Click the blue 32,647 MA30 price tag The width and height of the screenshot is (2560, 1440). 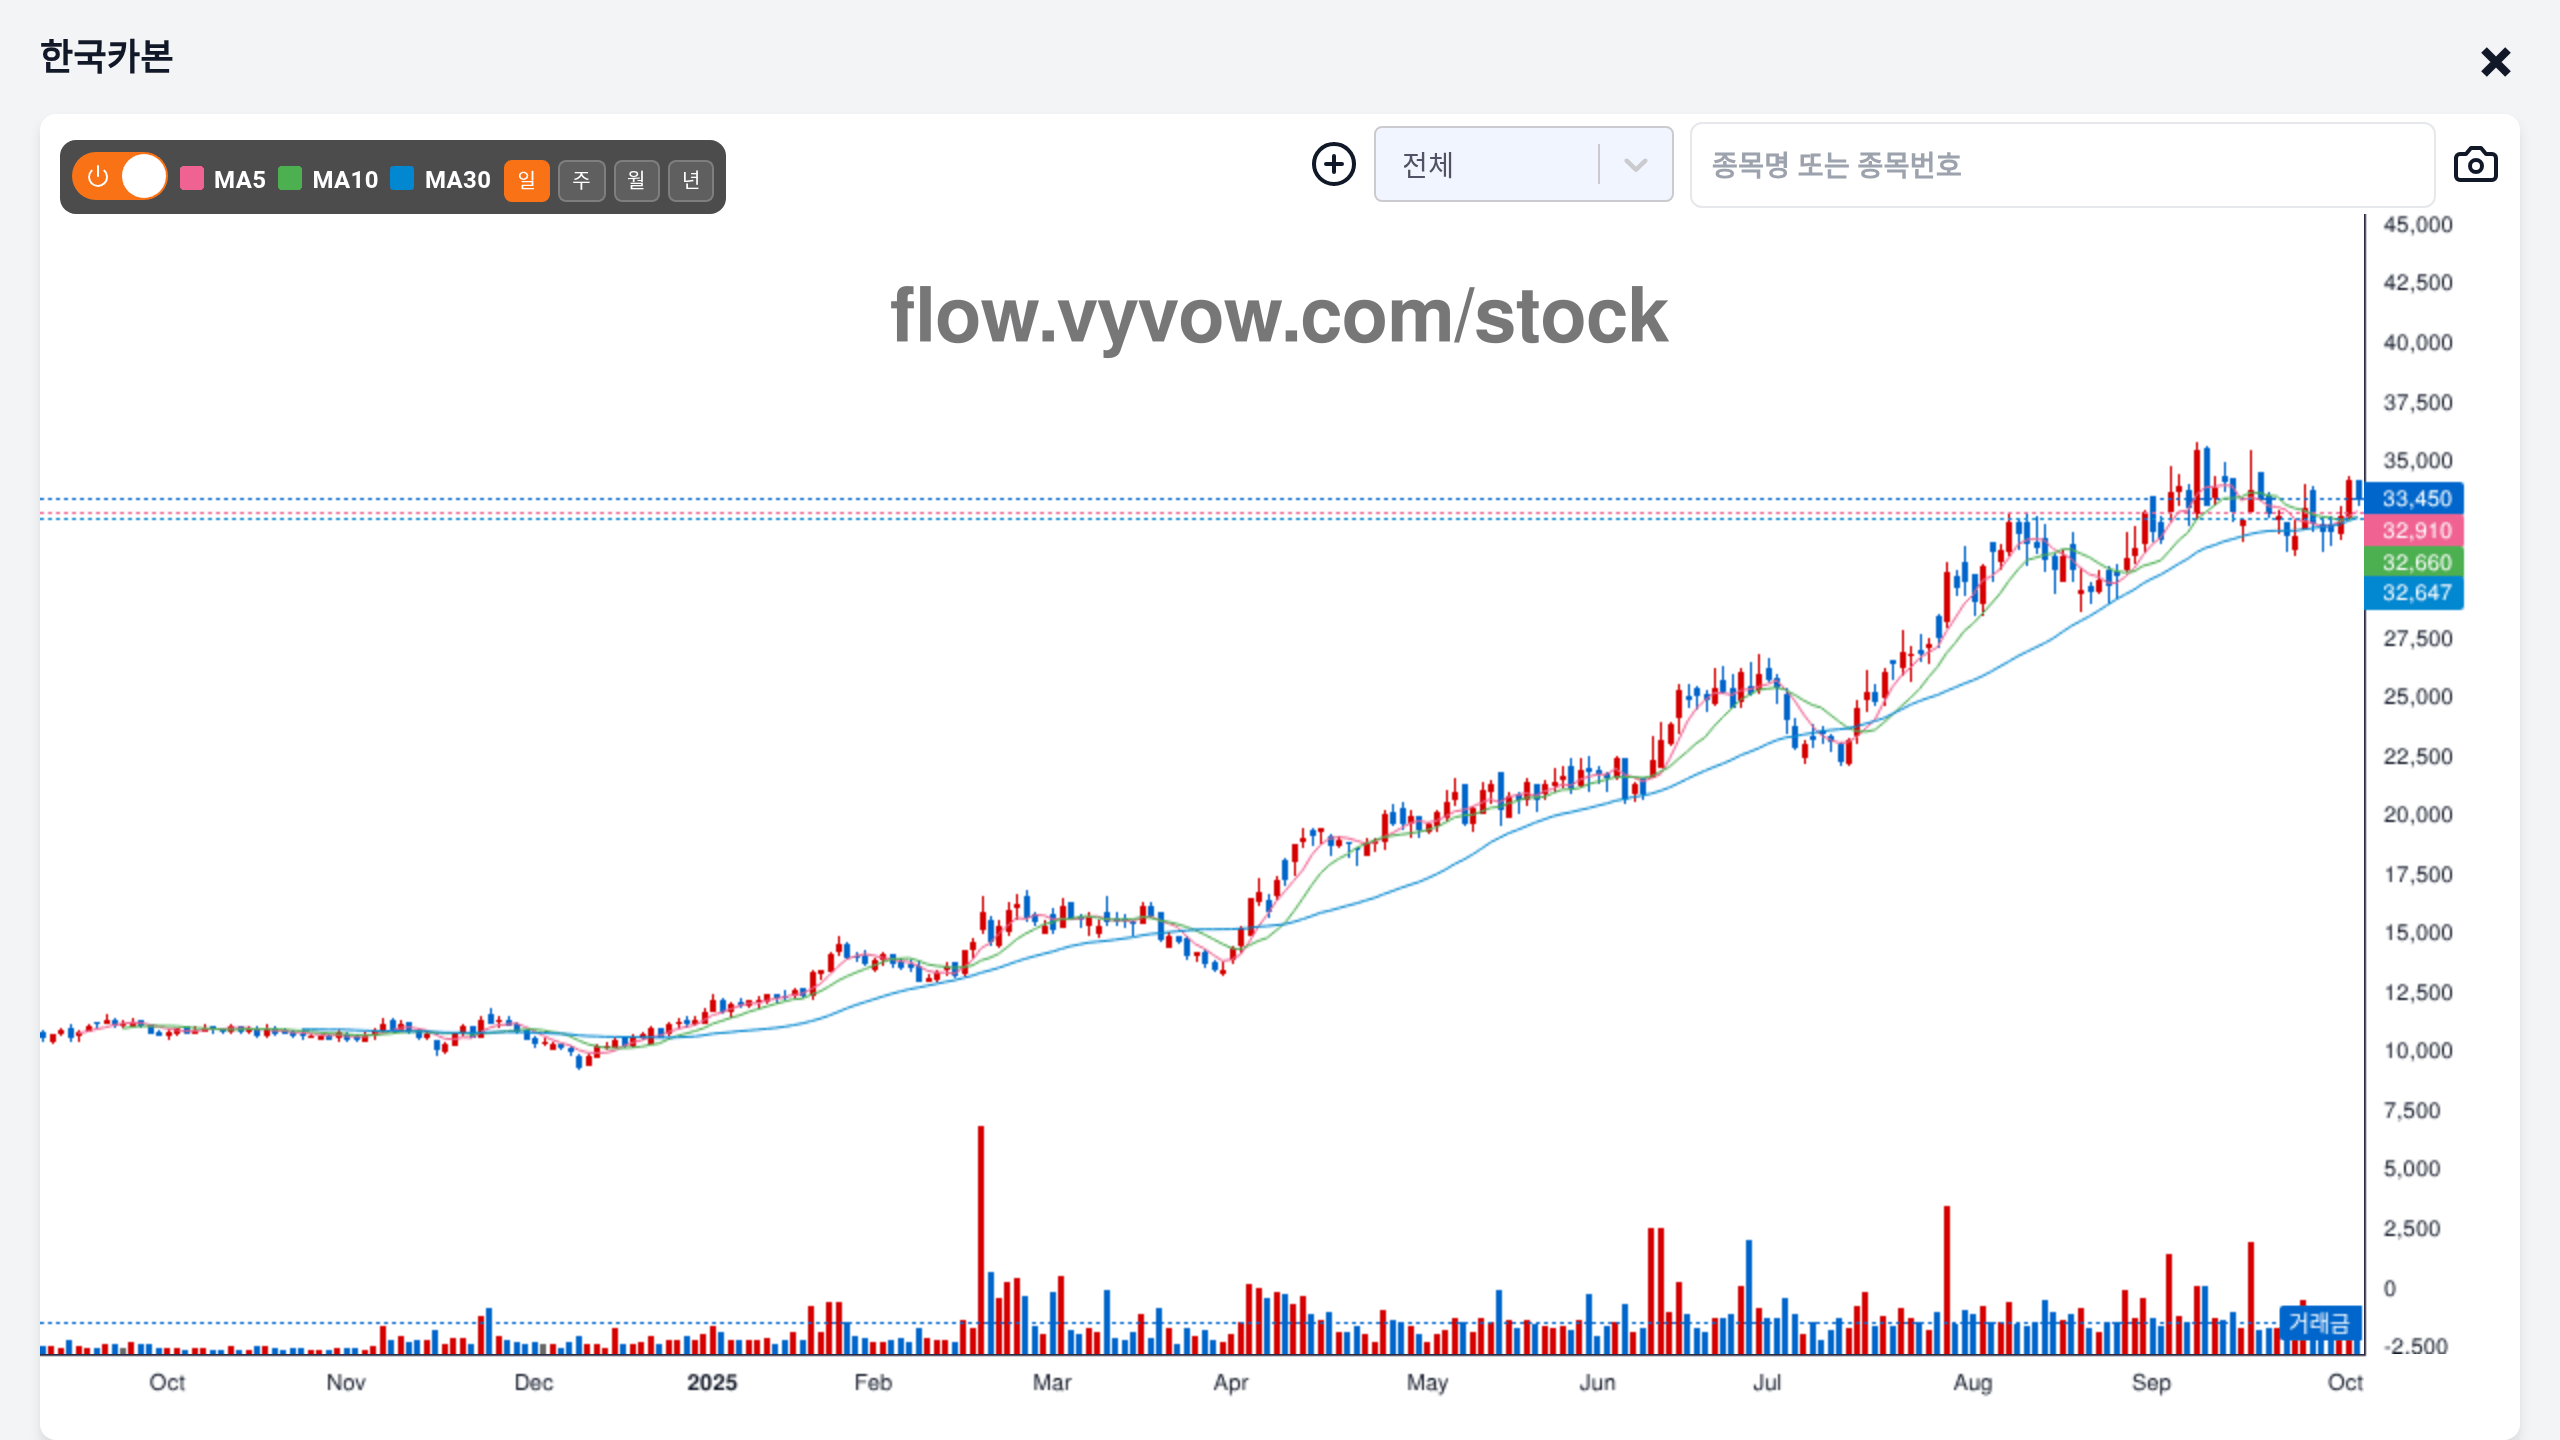(2415, 592)
